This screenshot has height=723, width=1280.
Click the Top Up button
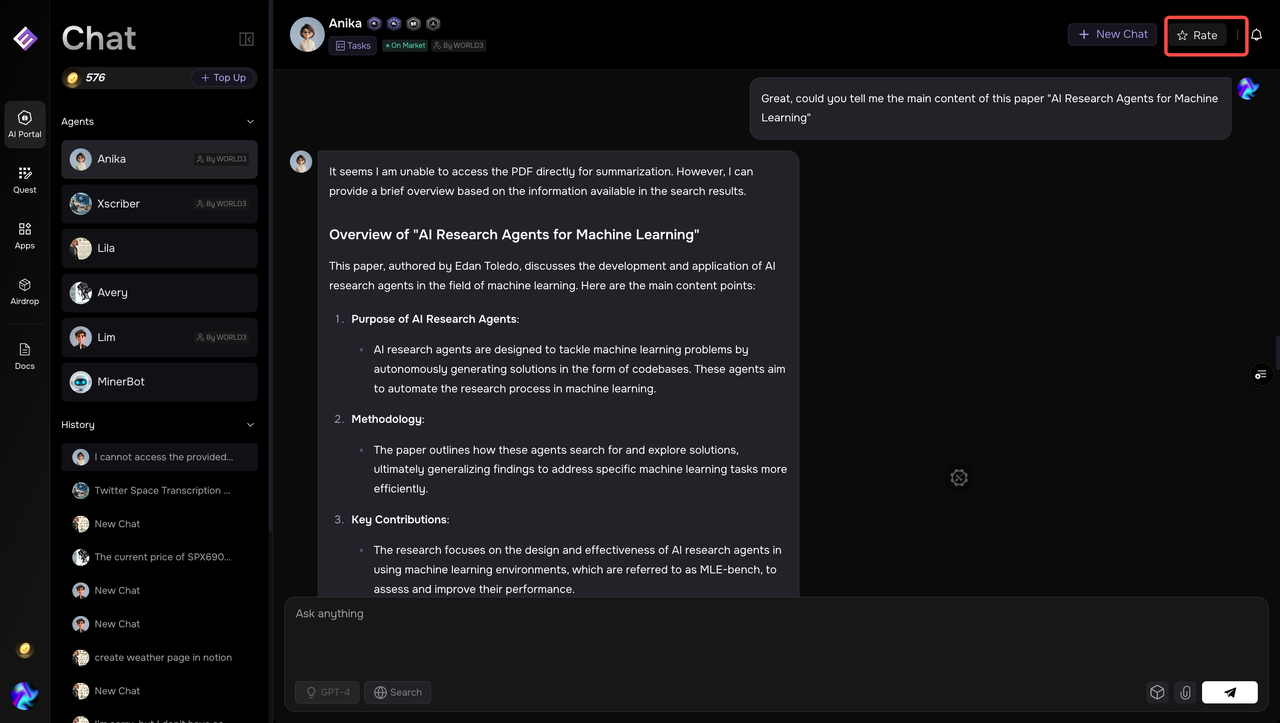(x=223, y=78)
